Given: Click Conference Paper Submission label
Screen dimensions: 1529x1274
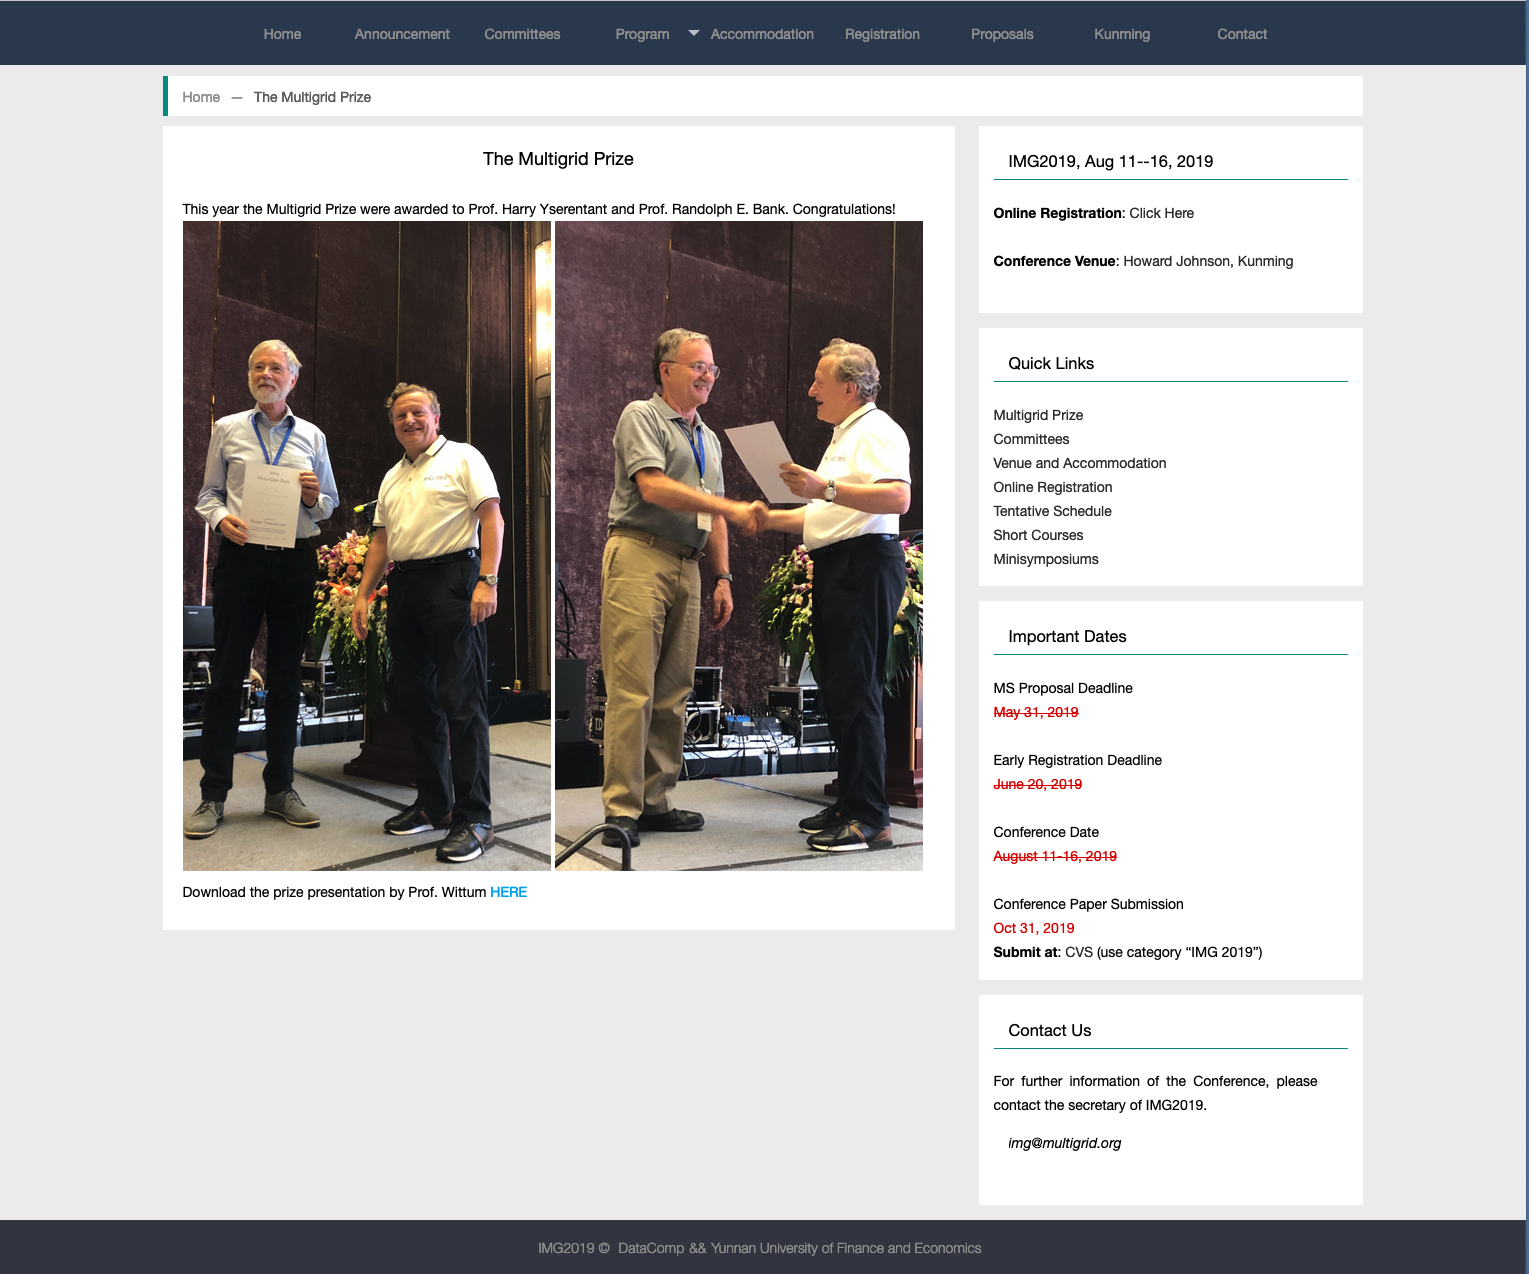Looking at the screenshot, I should coord(1088,904).
